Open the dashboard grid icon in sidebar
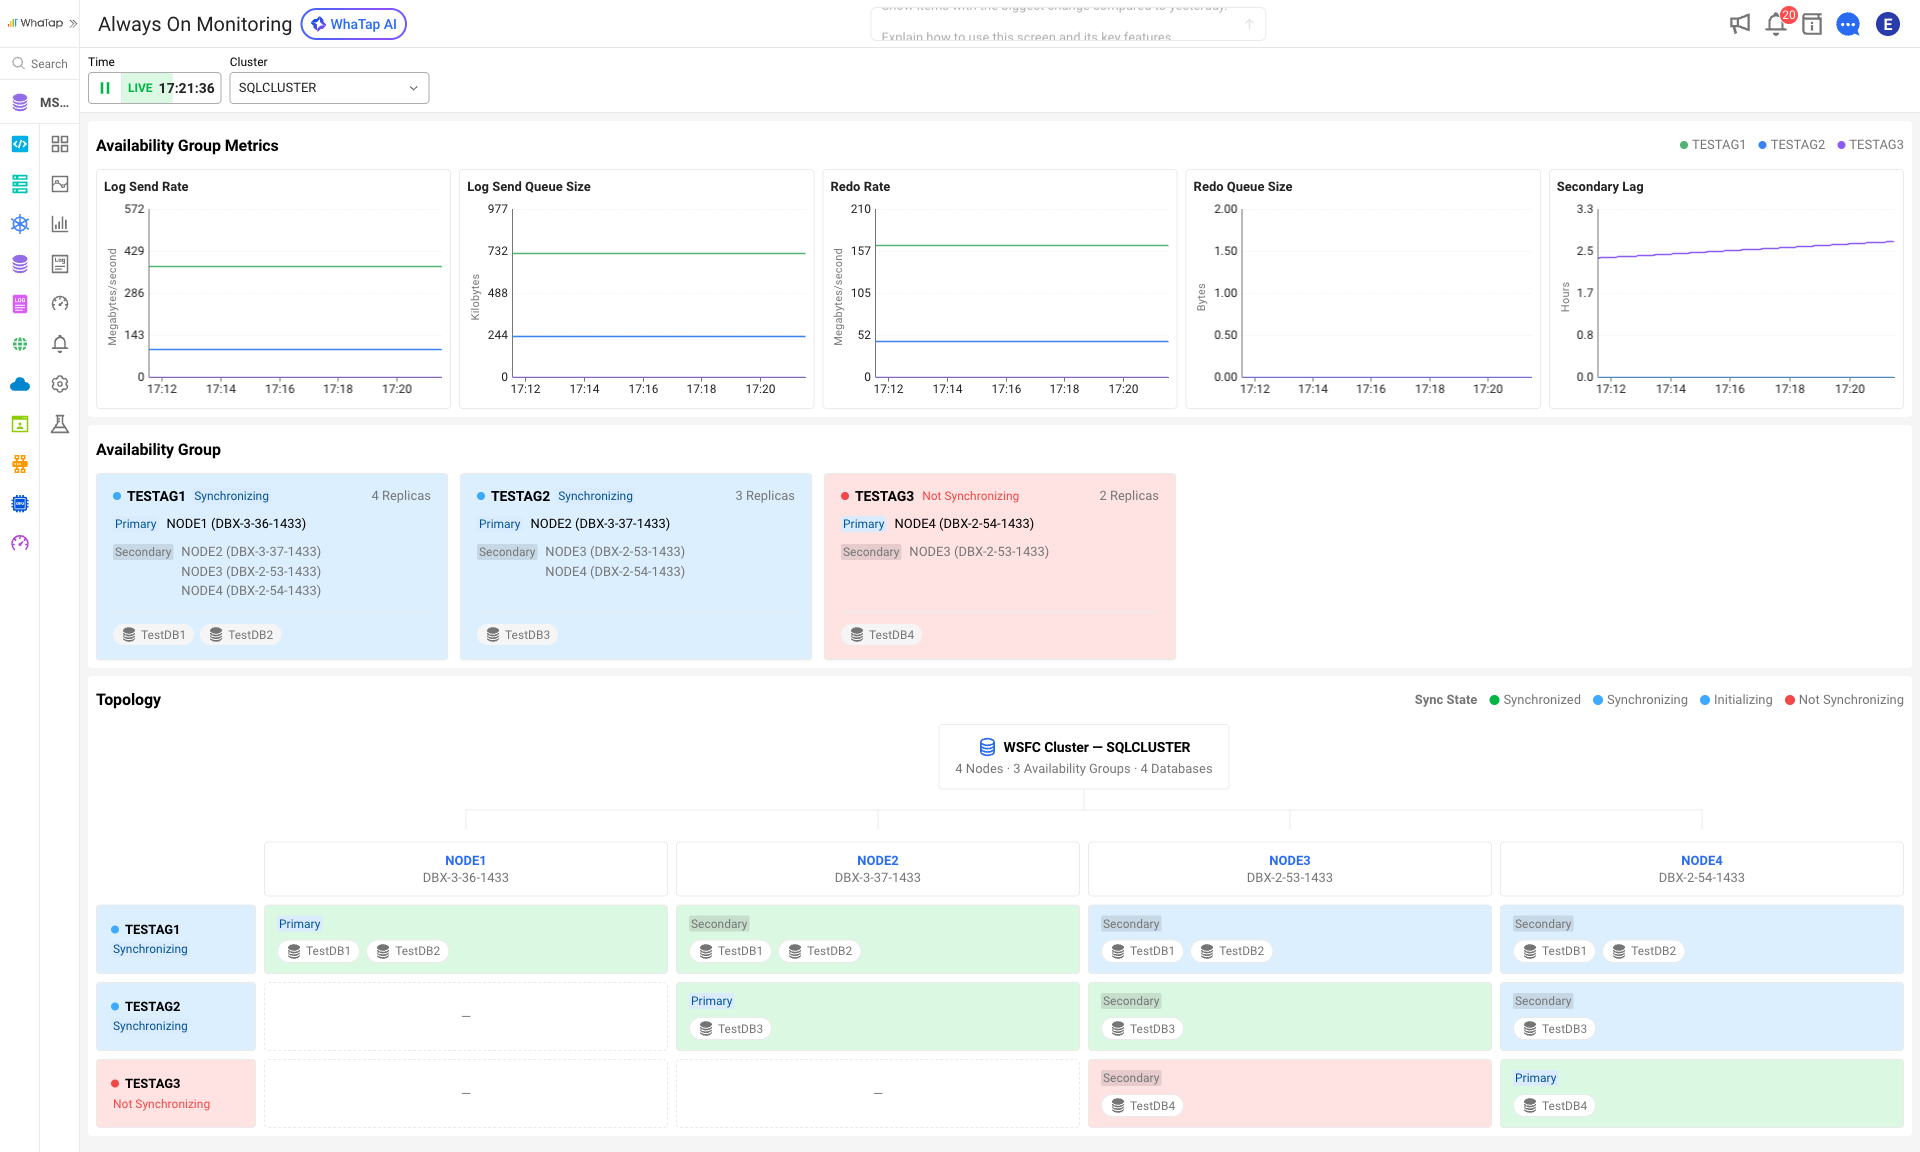Viewport: 1920px width, 1152px height. click(60, 144)
